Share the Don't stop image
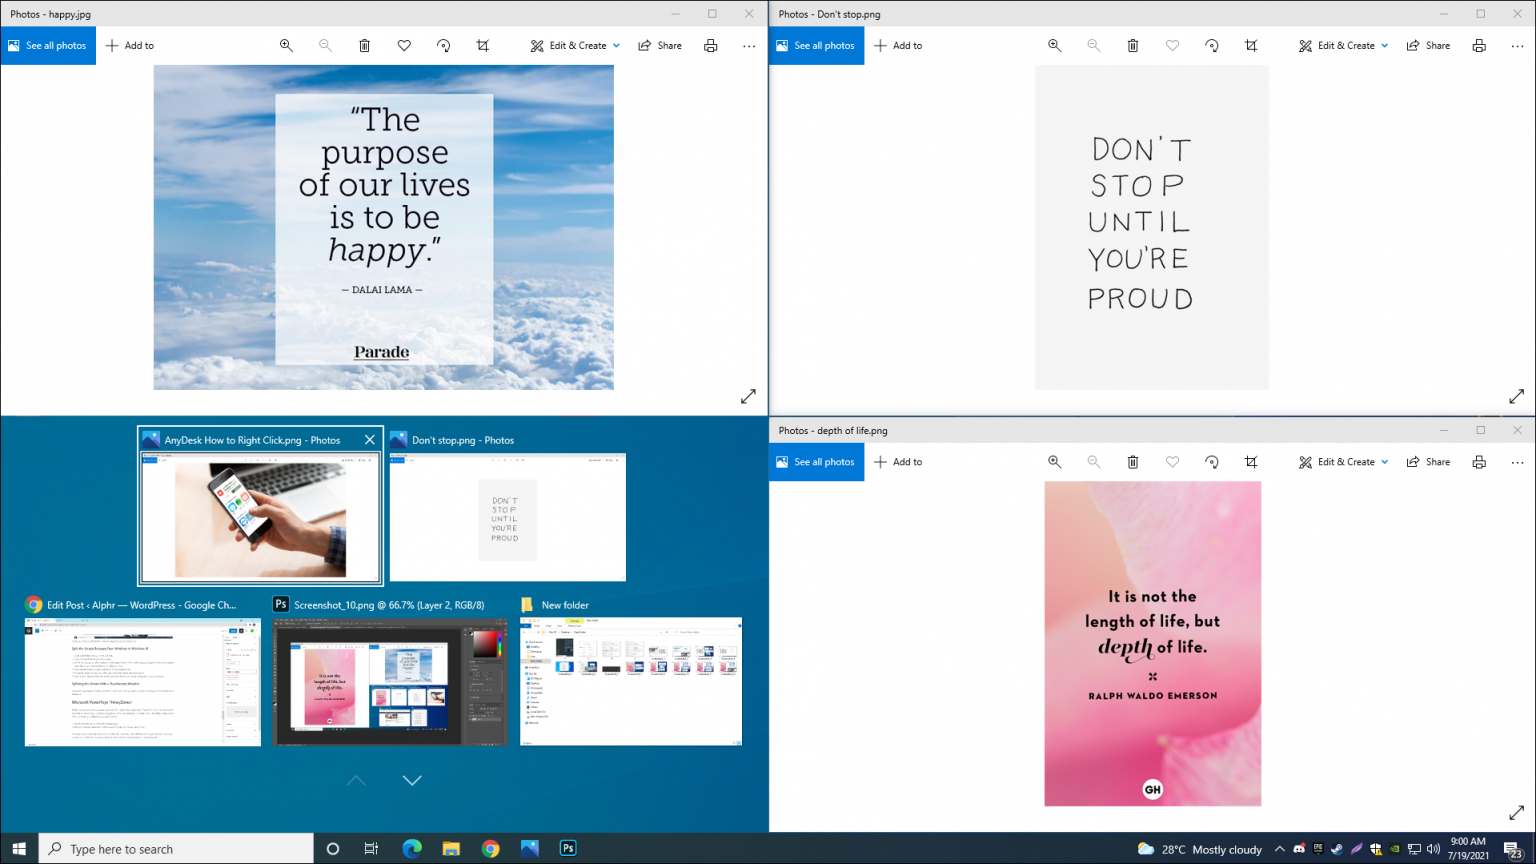The width and height of the screenshot is (1536, 864). (x=1428, y=45)
